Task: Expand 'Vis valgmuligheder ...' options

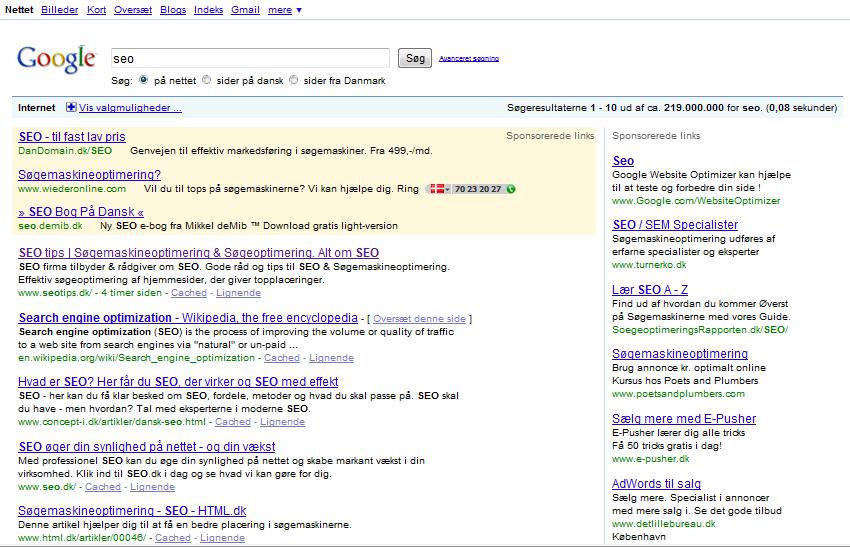Action: [x=130, y=107]
